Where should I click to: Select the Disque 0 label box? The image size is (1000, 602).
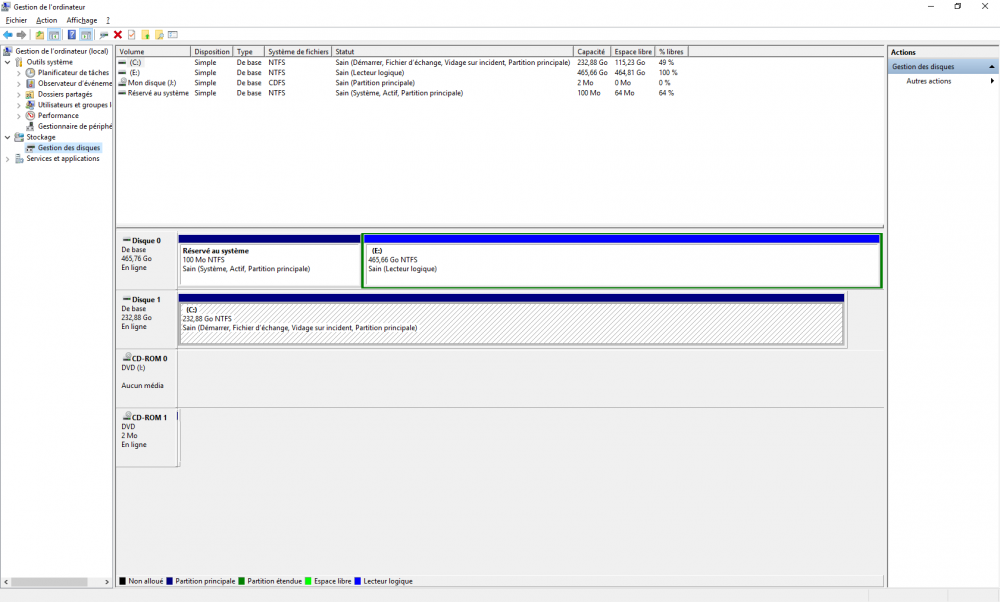[x=147, y=261]
